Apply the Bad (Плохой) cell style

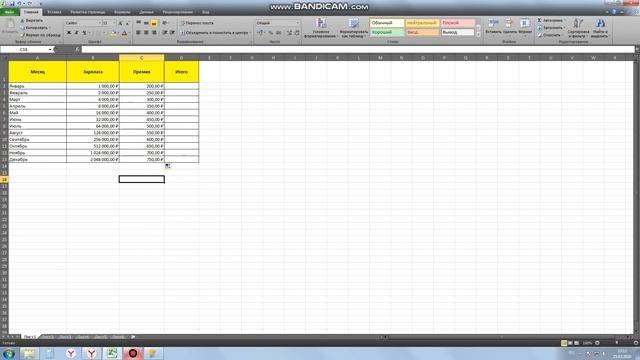click(458, 23)
